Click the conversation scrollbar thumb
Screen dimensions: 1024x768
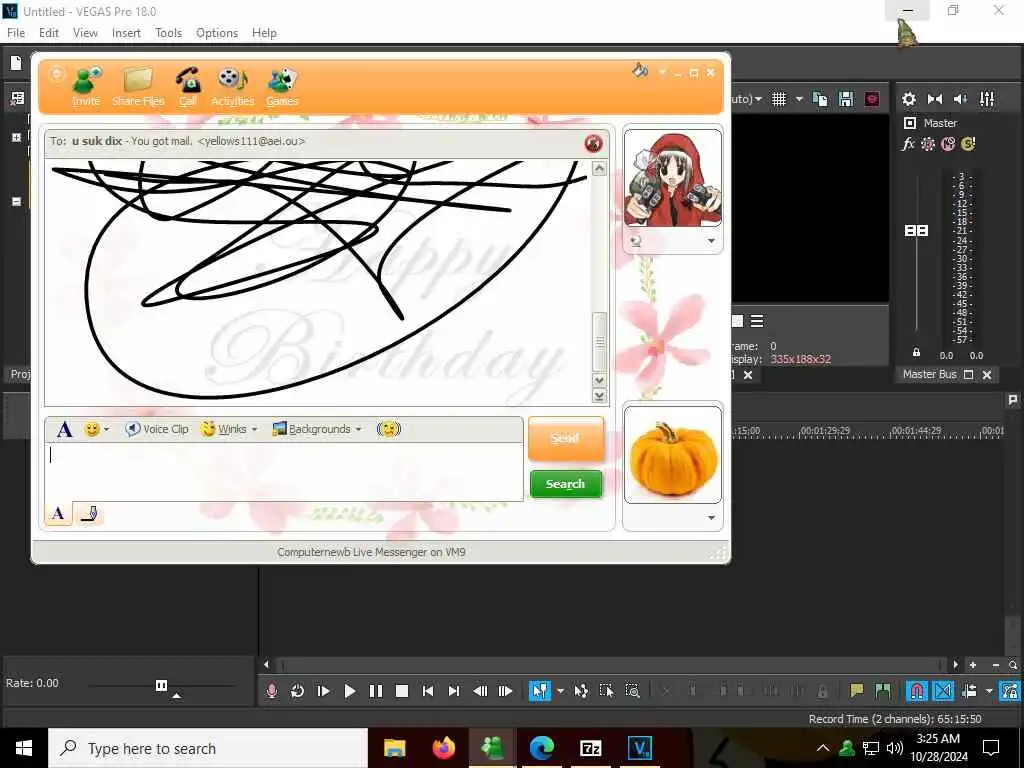point(600,342)
